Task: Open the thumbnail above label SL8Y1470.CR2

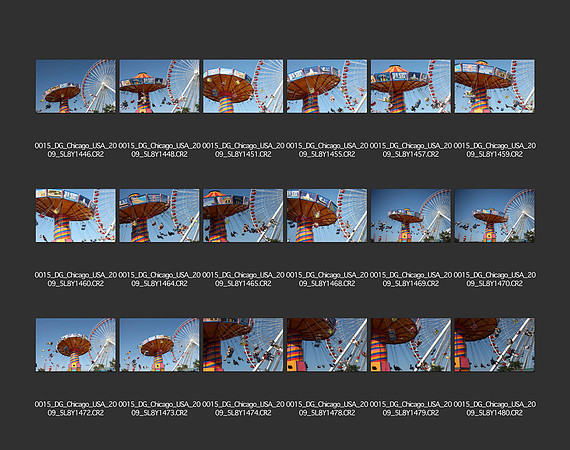Action: [495, 216]
